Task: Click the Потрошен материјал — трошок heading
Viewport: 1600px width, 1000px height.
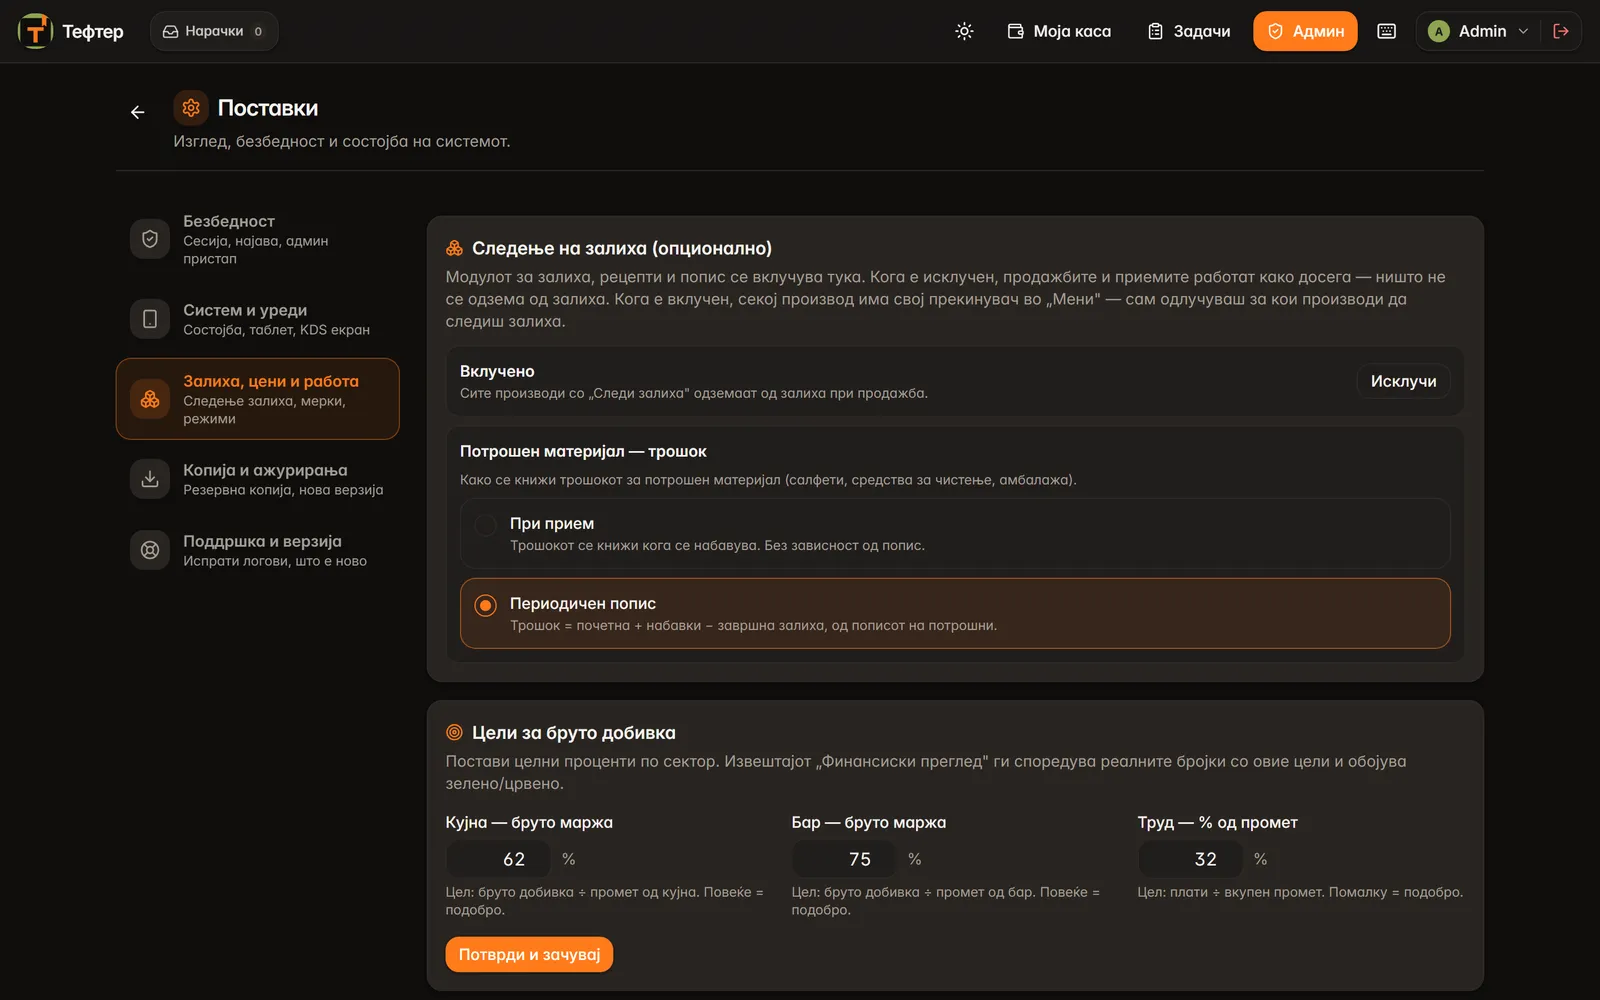Action: (583, 451)
